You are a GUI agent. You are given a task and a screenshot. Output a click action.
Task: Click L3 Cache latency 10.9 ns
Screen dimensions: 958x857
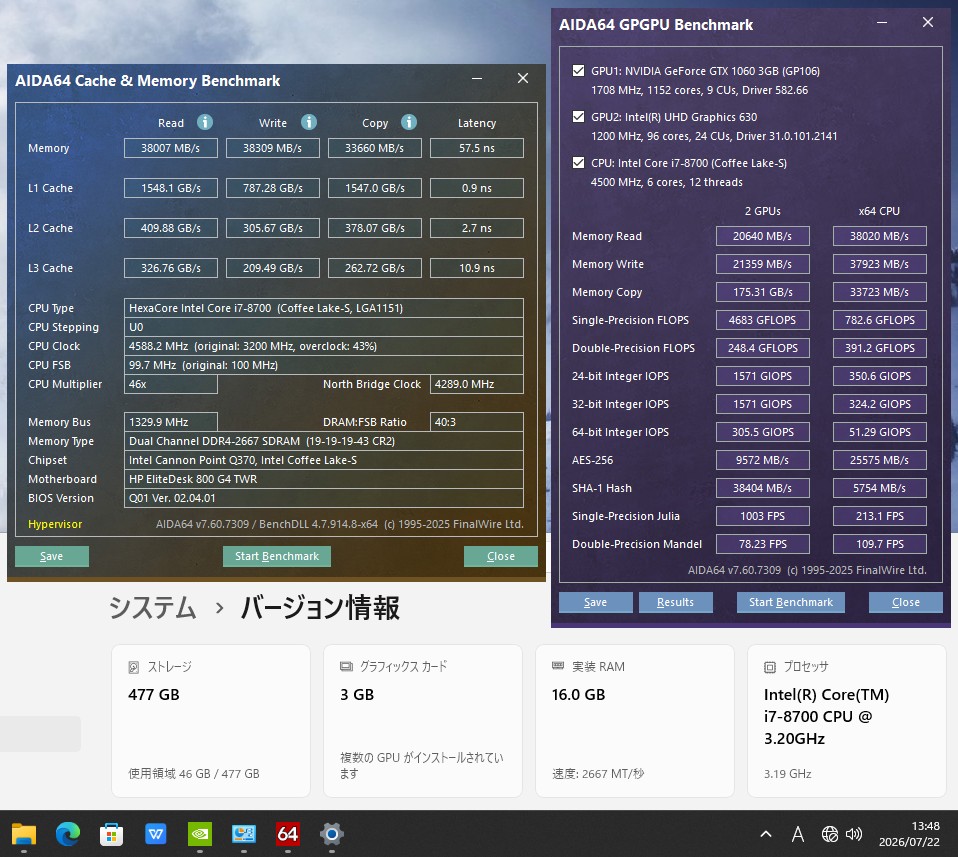477,268
